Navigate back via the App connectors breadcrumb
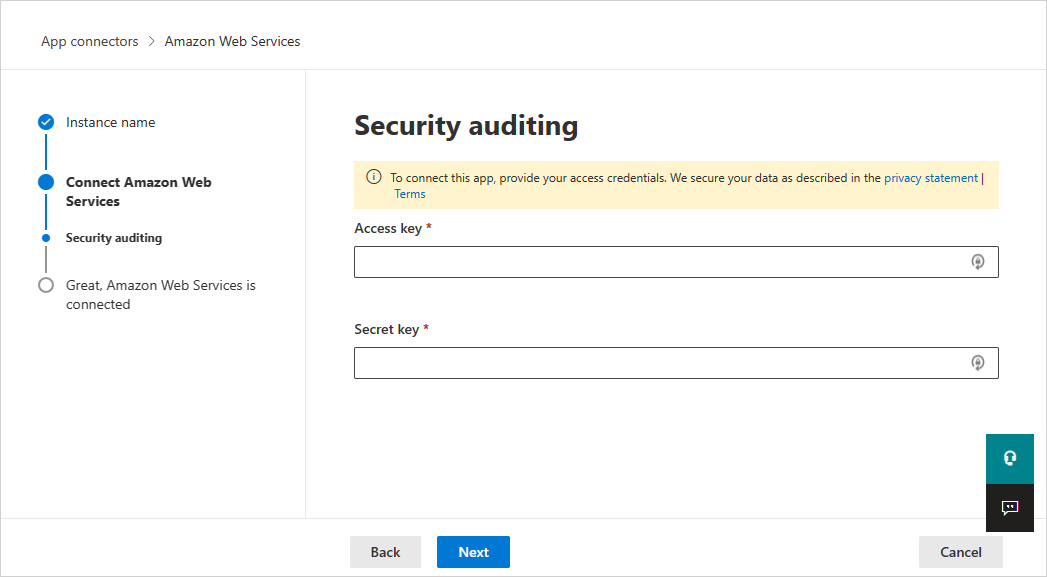The width and height of the screenshot is (1047, 577). coord(89,41)
